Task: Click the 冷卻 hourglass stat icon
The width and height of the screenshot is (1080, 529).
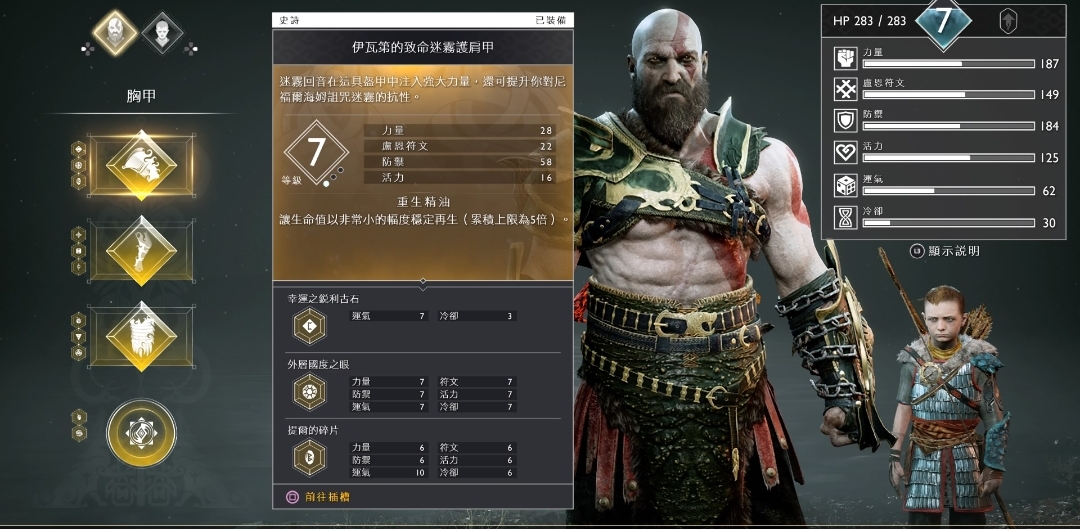Action: tap(845, 218)
